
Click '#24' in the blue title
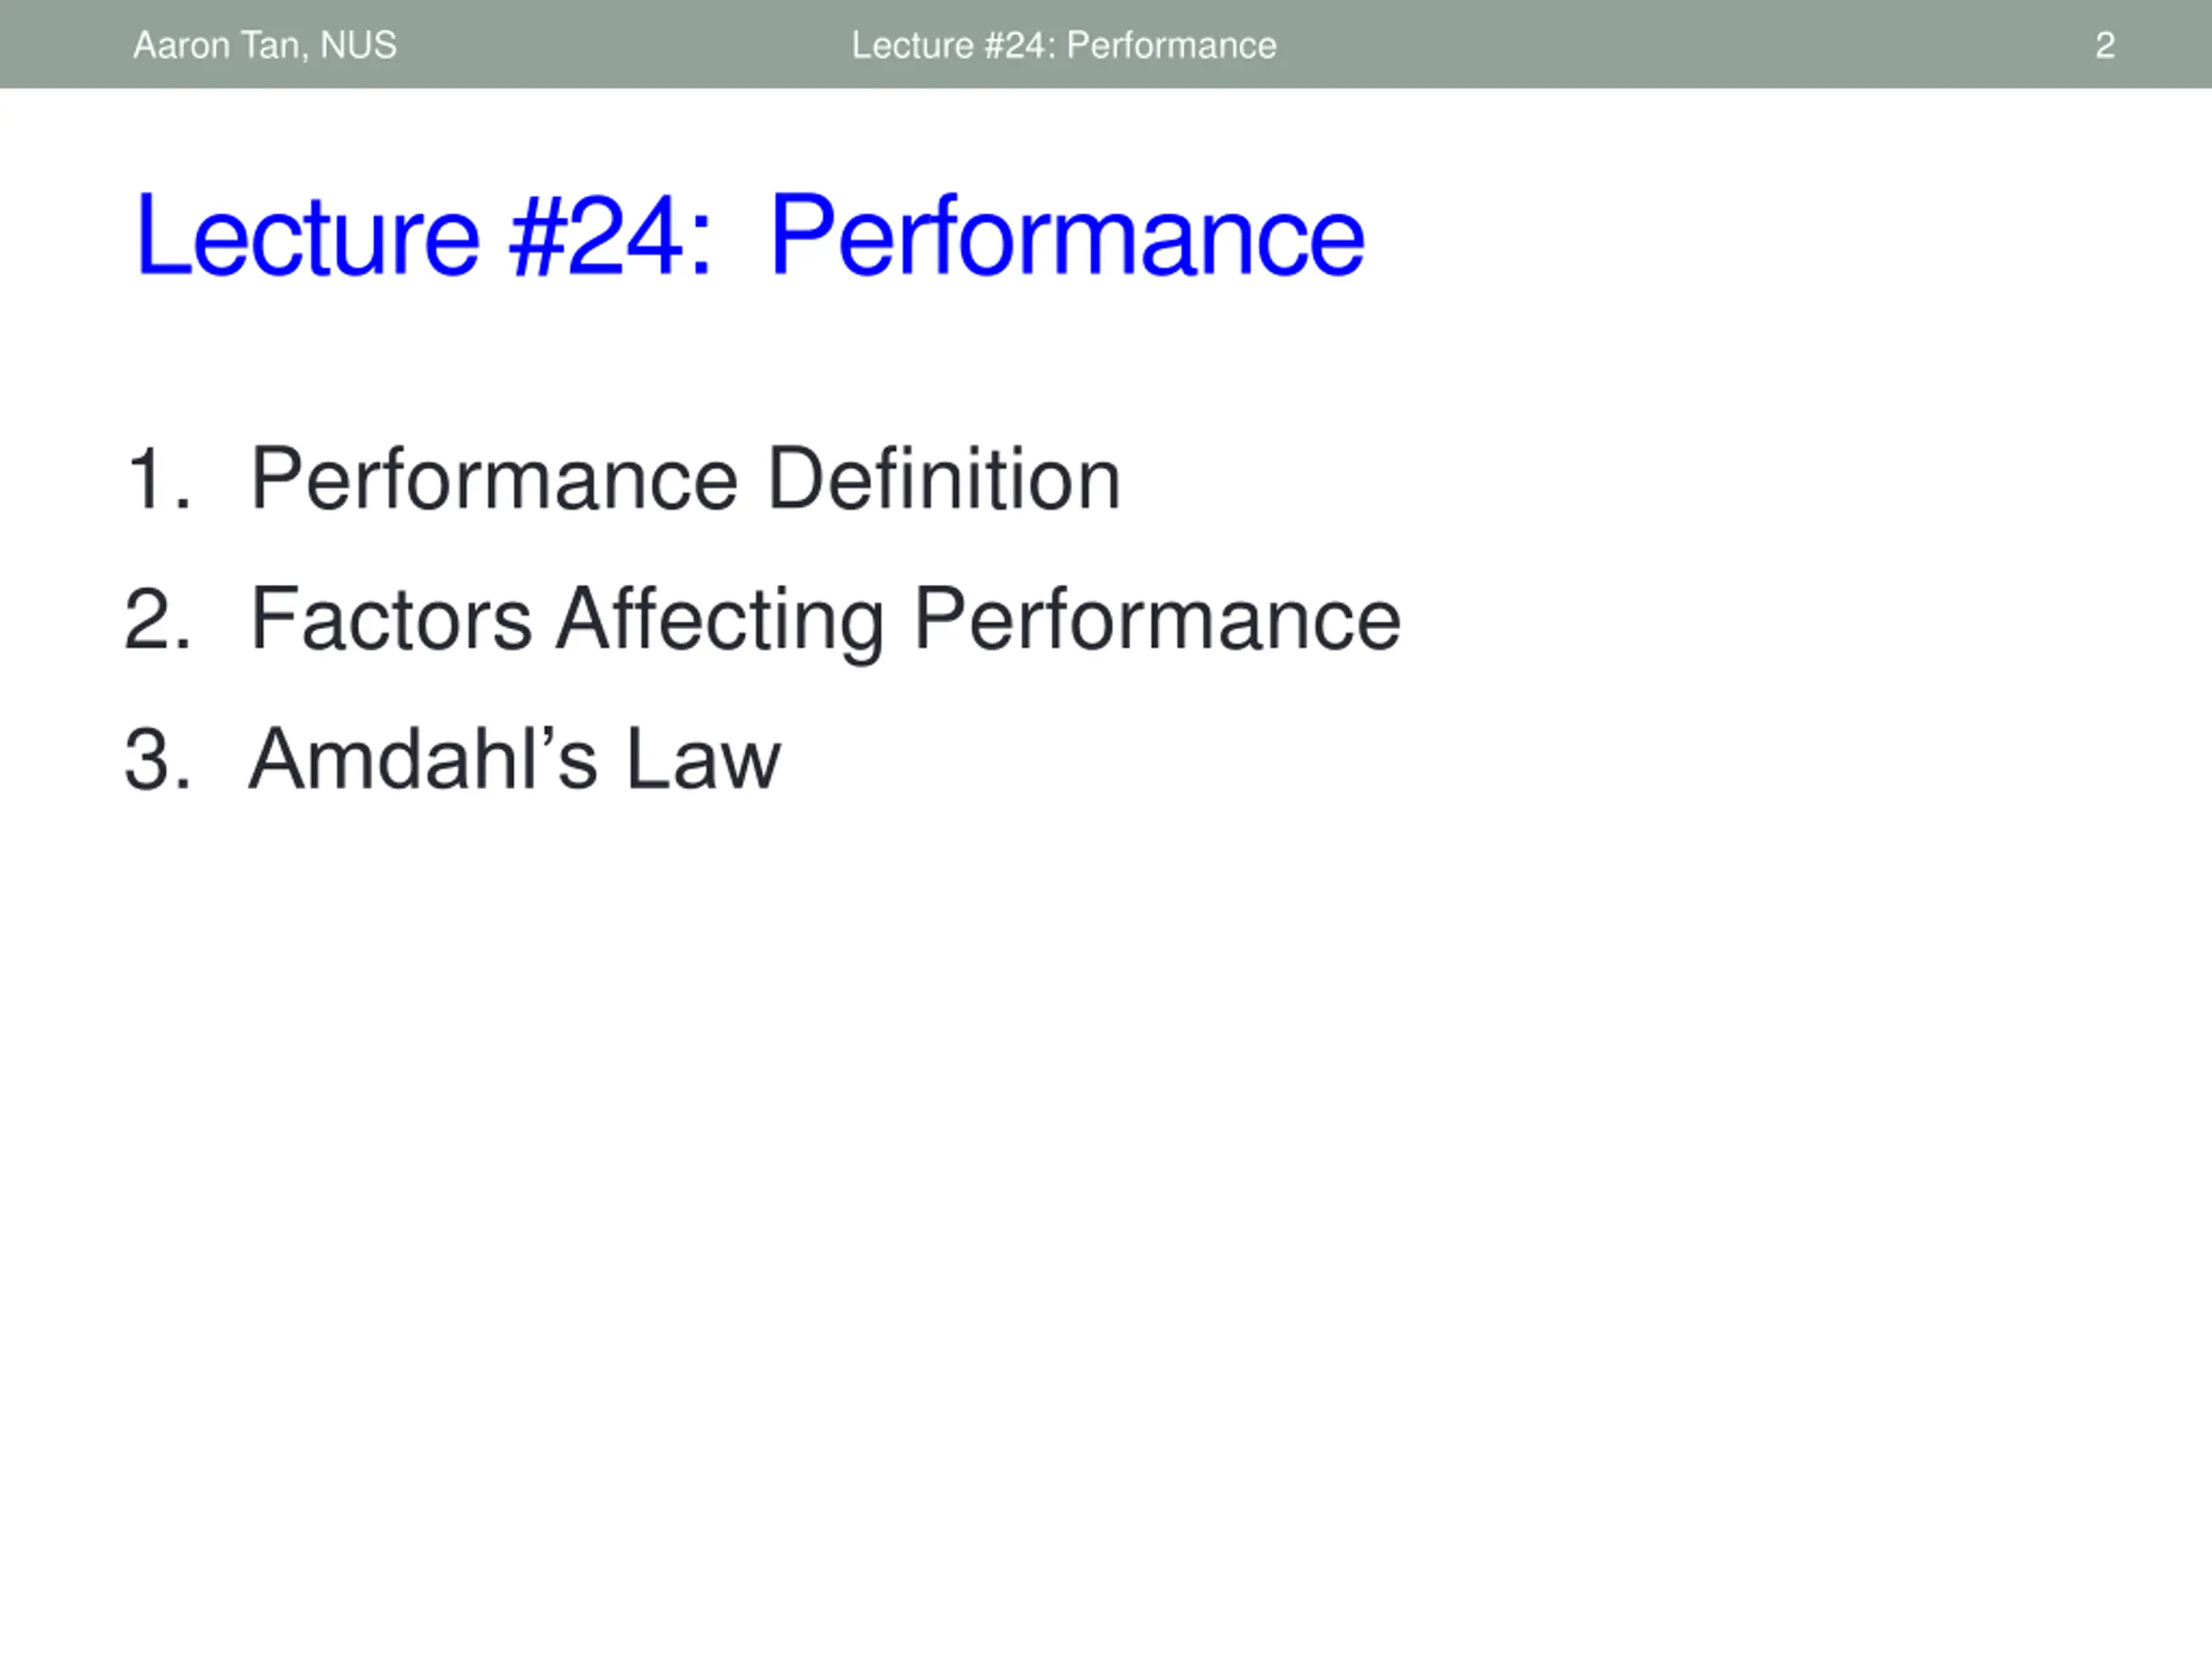click(x=598, y=235)
